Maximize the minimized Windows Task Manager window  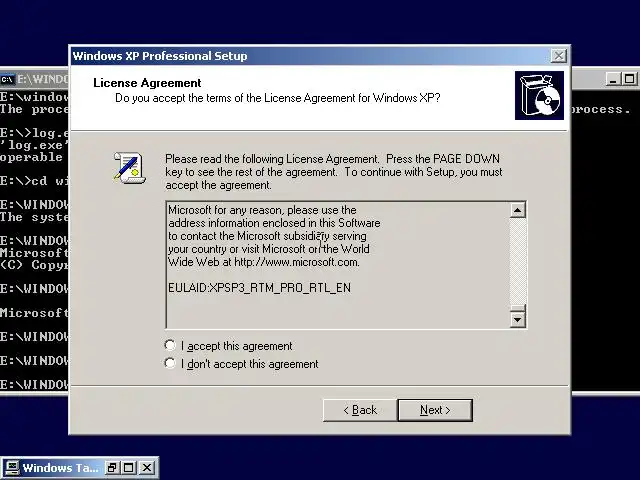129,468
